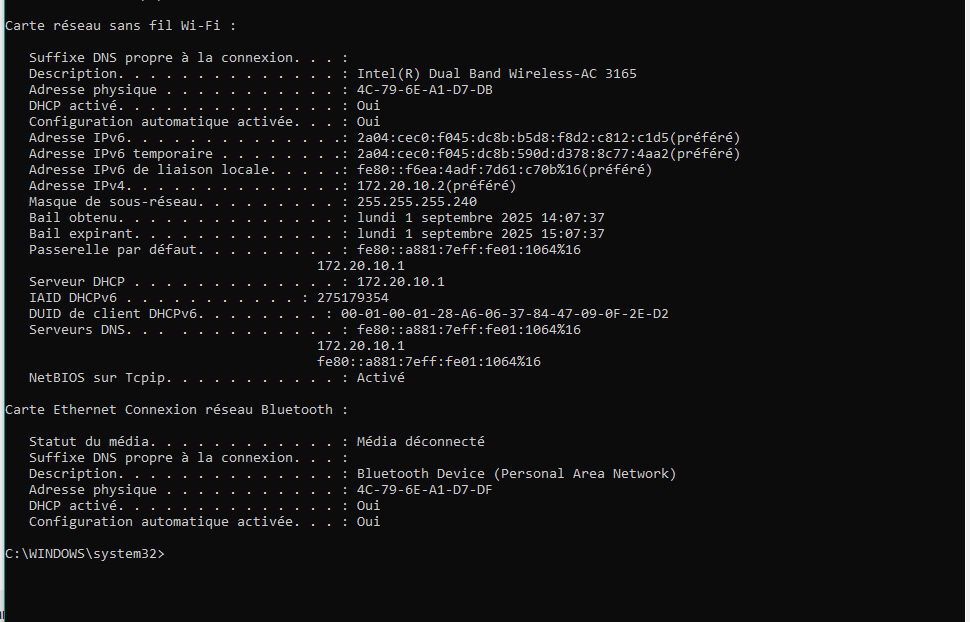Click the IAID DHCPv6 number 275179354
Screen dimensions: 970x622
pos(353,298)
